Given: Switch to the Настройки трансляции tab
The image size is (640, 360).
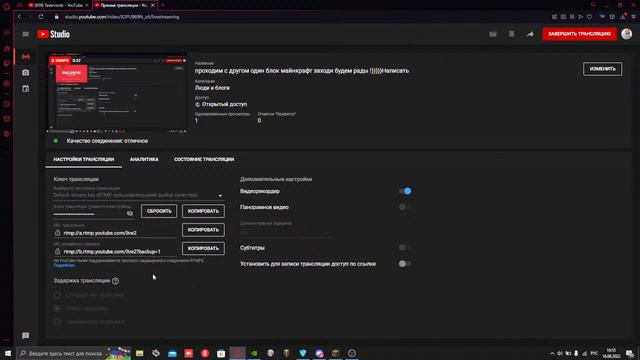Looking at the screenshot, I should [84, 159].
